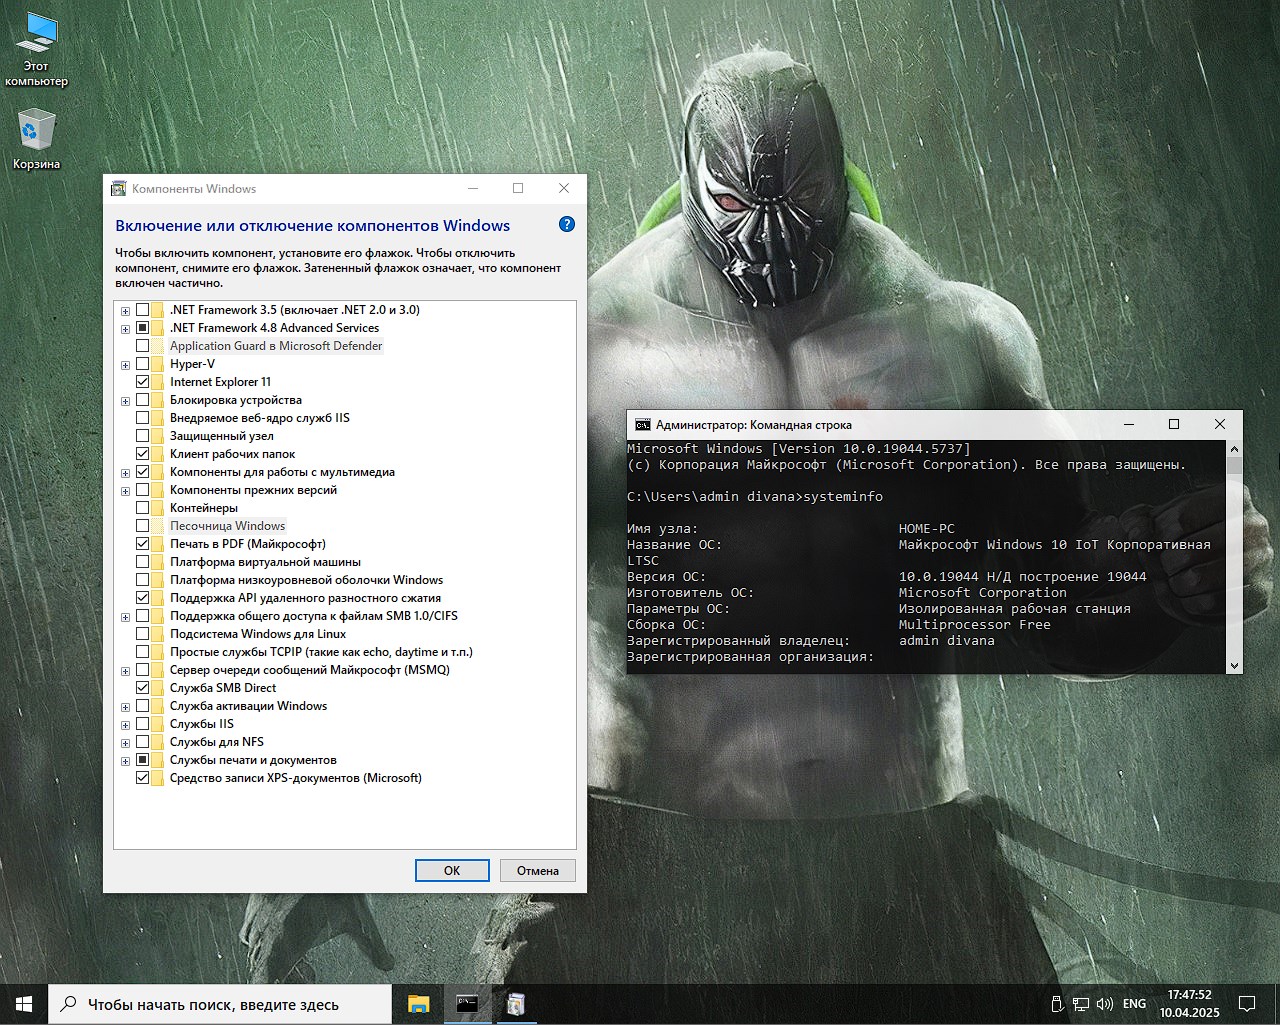Open the notification center icon
This screenshot has width=1280, height=1025.
(1247, 1004)
